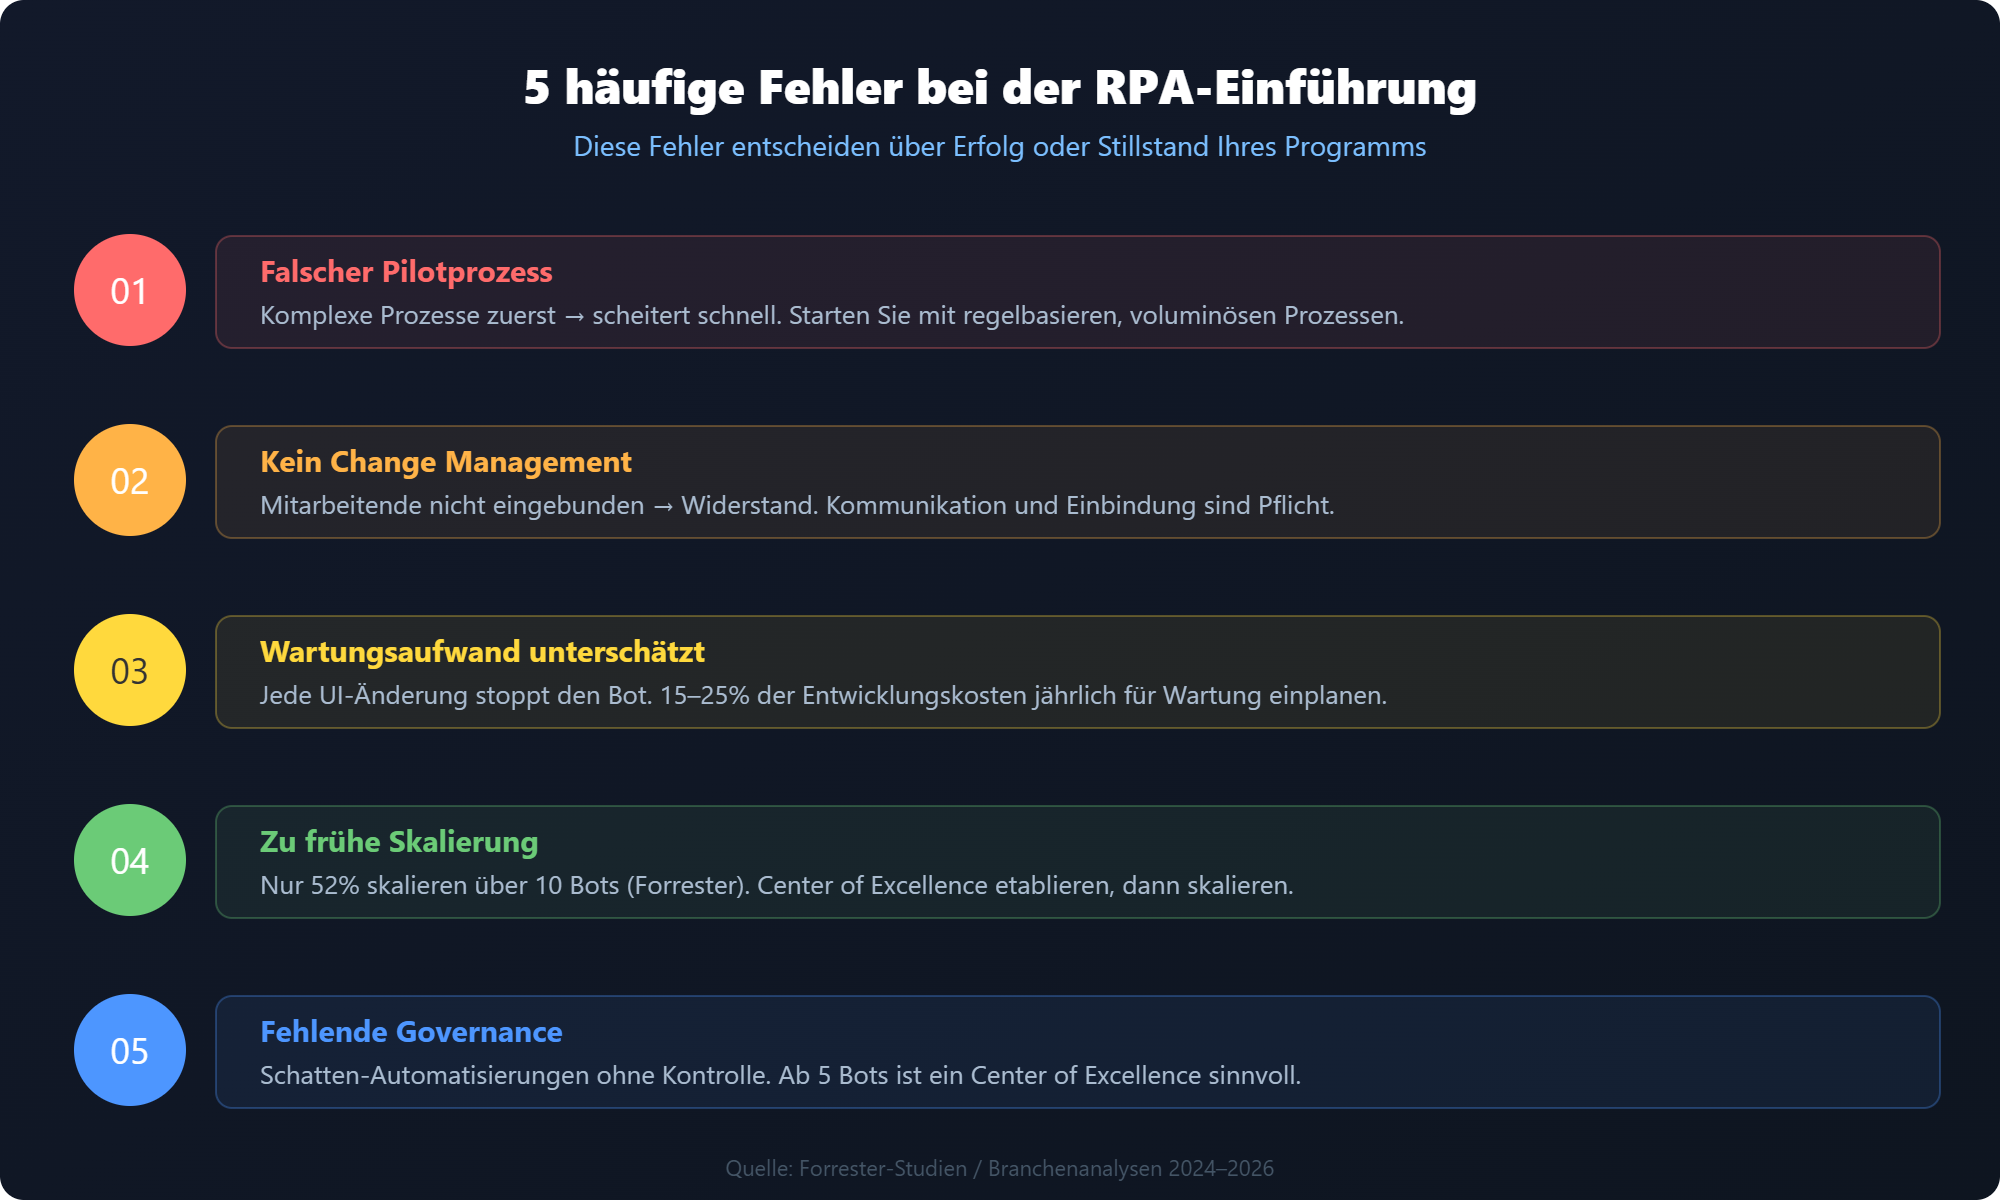Image resolution: width=2000 pixels, height=1200 pixels.
Task: Select the Kein Change Management heading
Action: tap(446, 462)
